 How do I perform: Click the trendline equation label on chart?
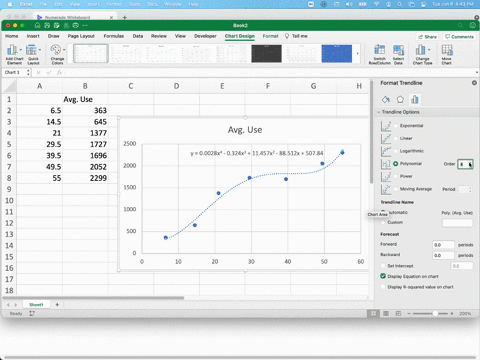[x=257, y=153]
